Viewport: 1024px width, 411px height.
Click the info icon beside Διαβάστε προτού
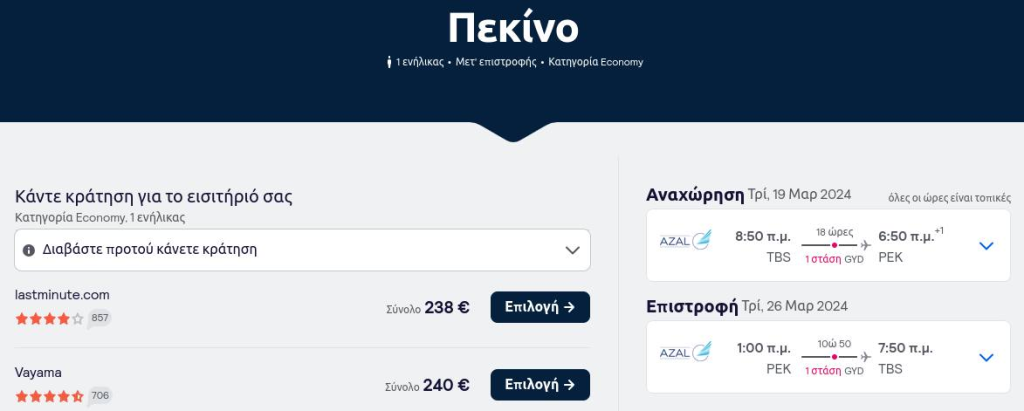[x=29, y=250]
